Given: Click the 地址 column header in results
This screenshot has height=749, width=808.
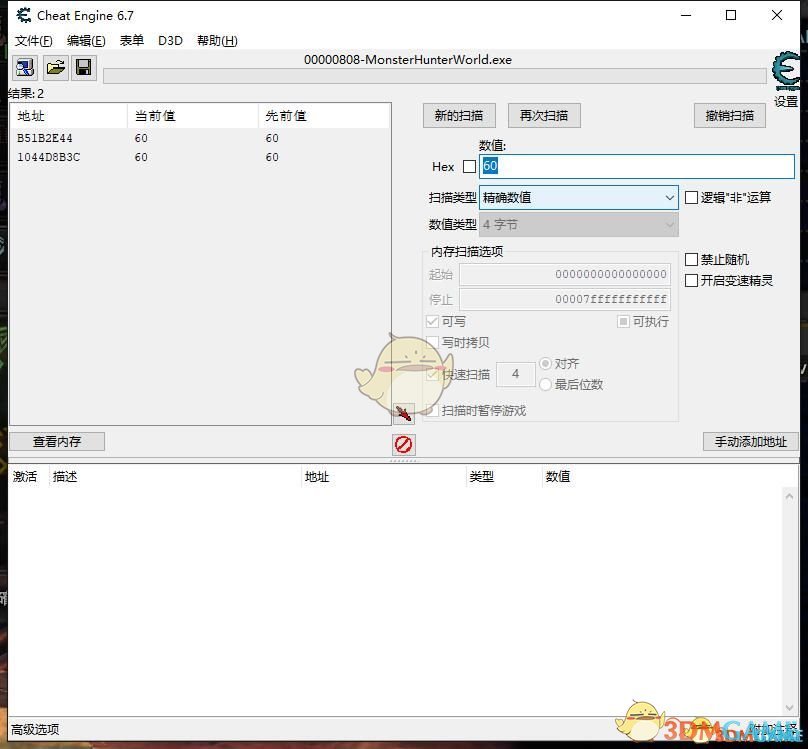Looking at the screenshot, I should [x=69, y=116].
